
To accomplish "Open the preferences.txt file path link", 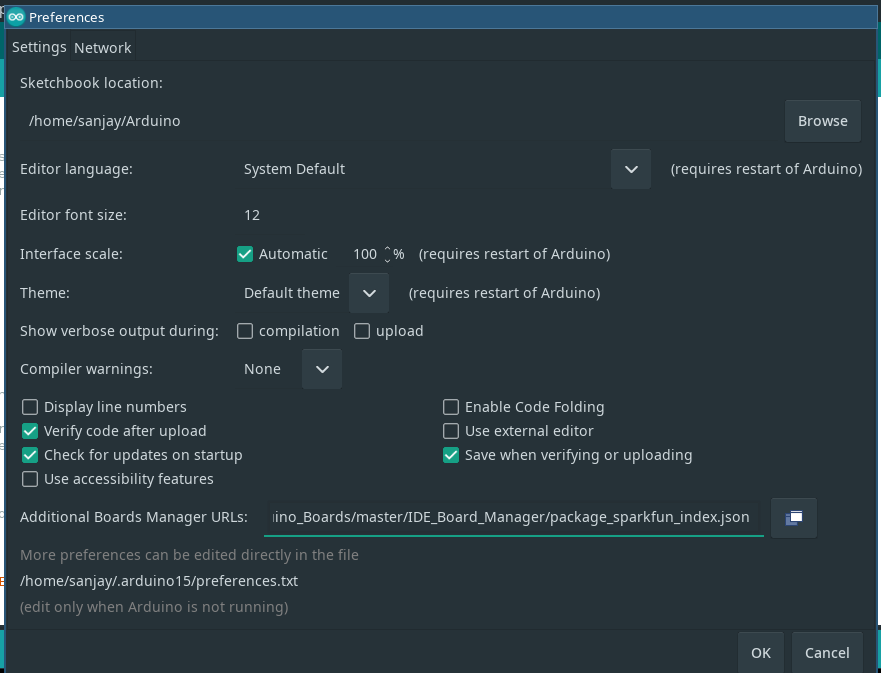I will [x=159, y=581].
